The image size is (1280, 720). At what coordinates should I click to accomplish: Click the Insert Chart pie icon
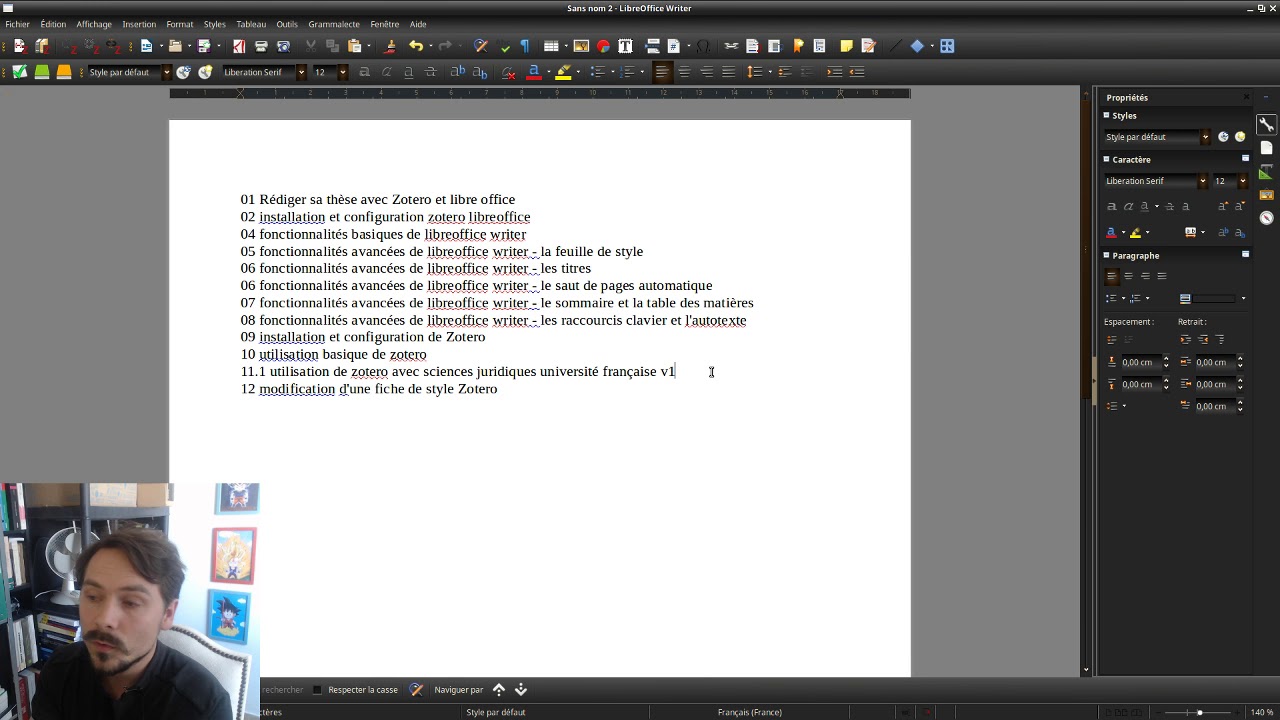[603, 46]
